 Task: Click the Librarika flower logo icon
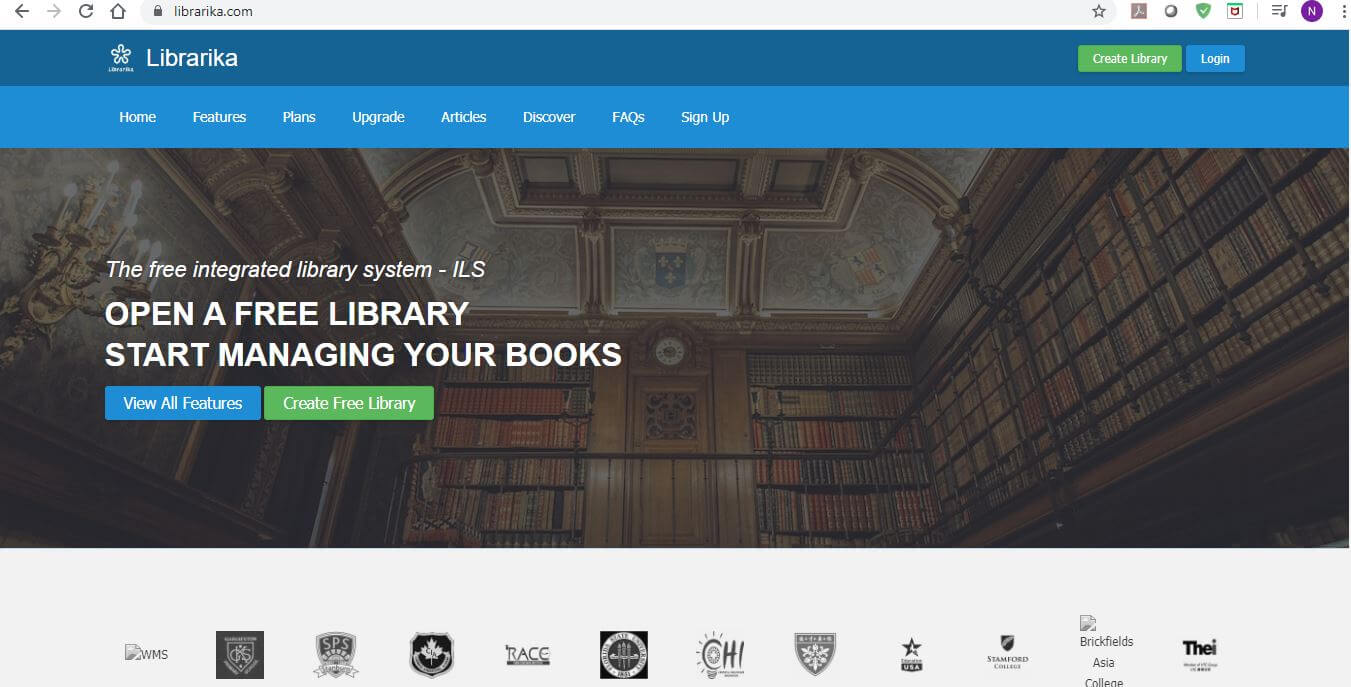point(121,58)
